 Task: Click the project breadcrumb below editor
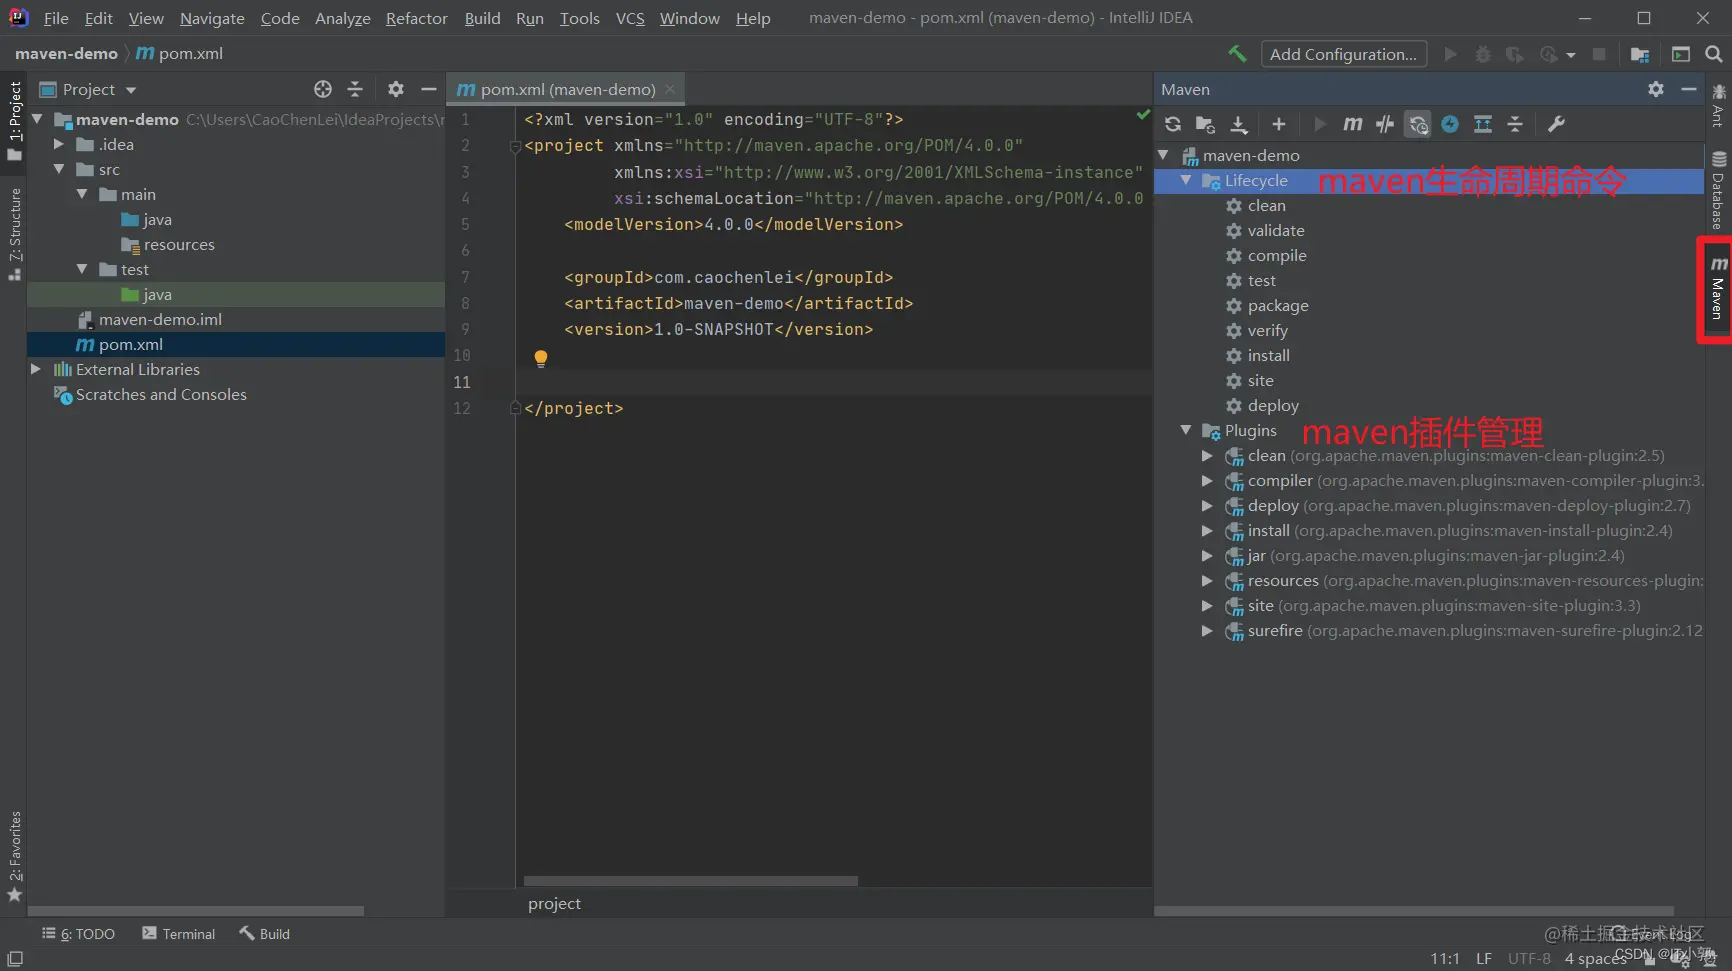click(554, 903)
